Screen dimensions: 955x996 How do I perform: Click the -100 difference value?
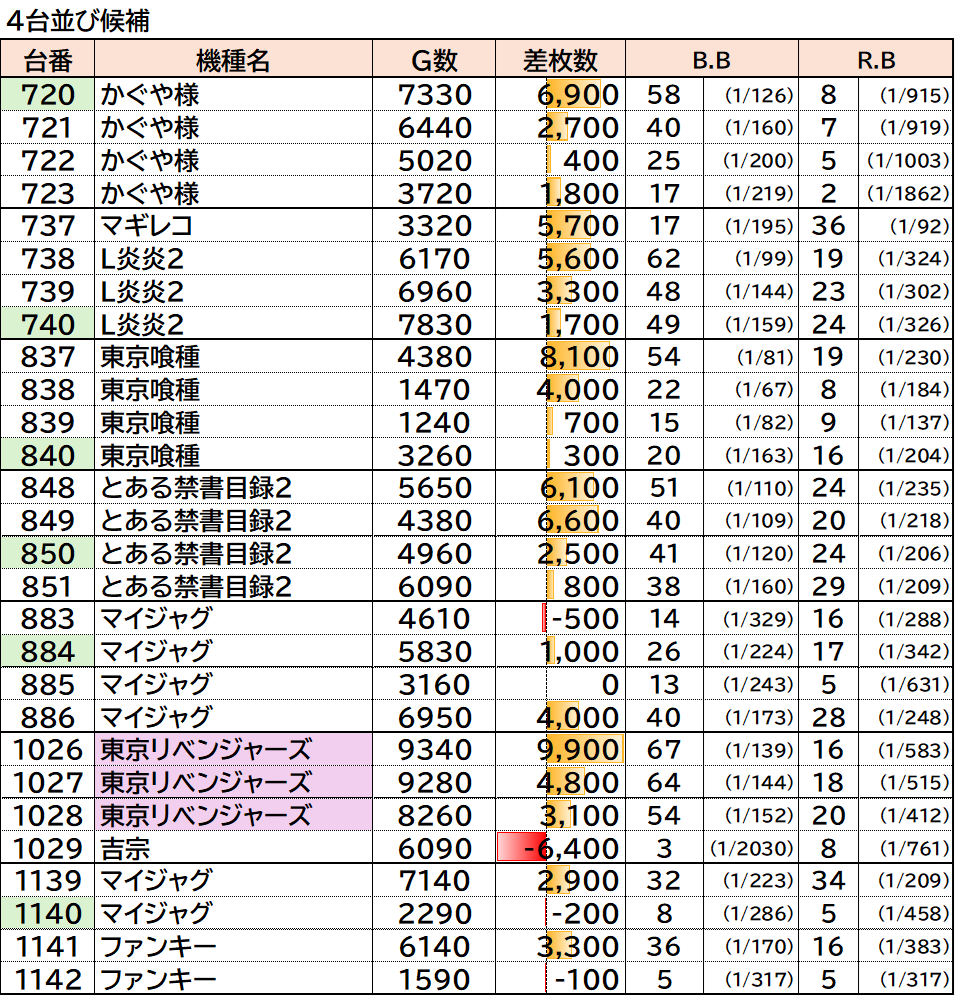[586, 979]
